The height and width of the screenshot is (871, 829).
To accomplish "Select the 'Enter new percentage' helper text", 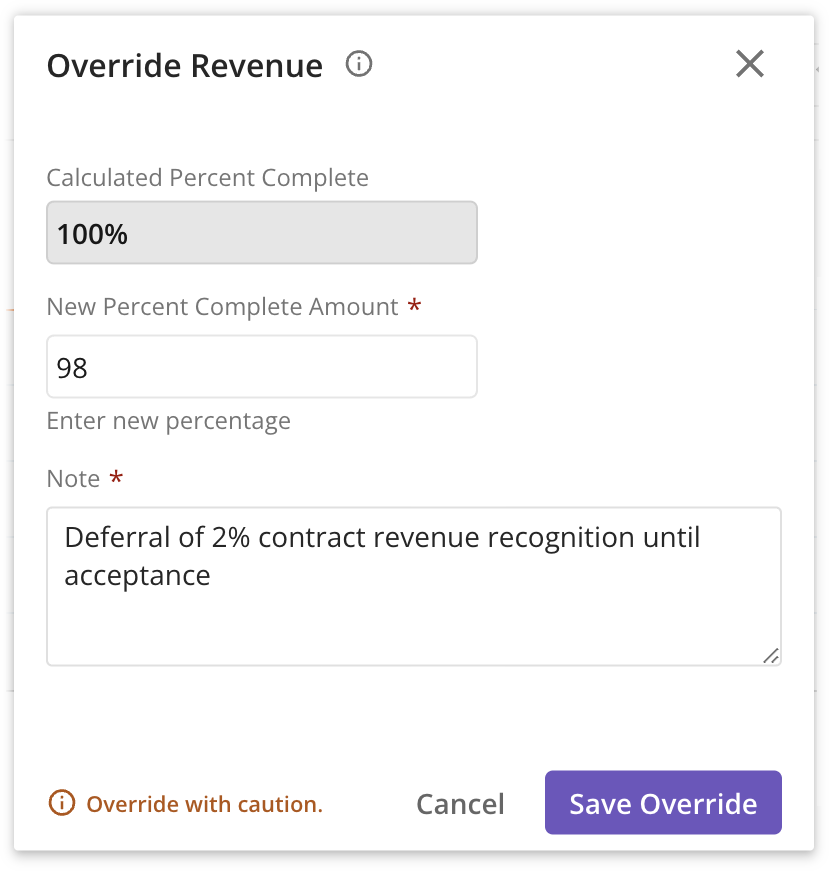I will point(168,421).
